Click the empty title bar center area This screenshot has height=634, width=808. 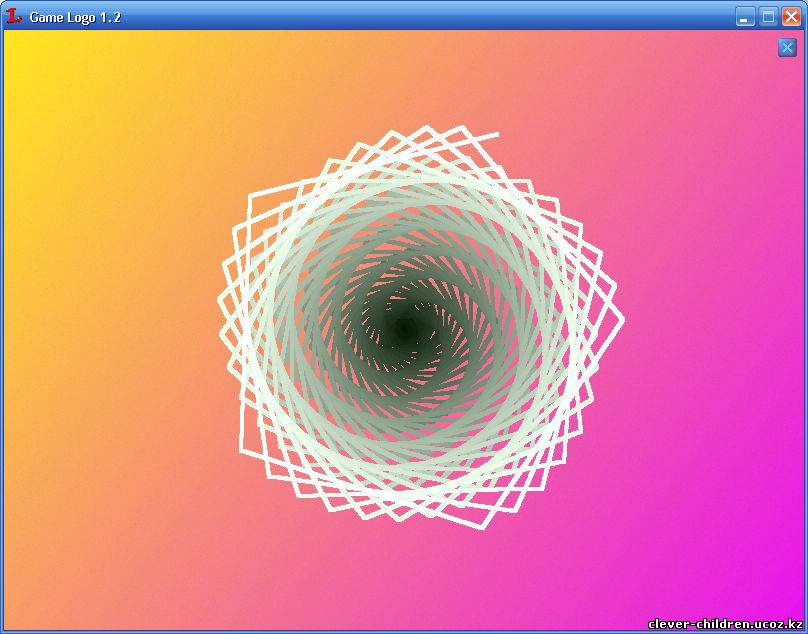tap(420, 16)
